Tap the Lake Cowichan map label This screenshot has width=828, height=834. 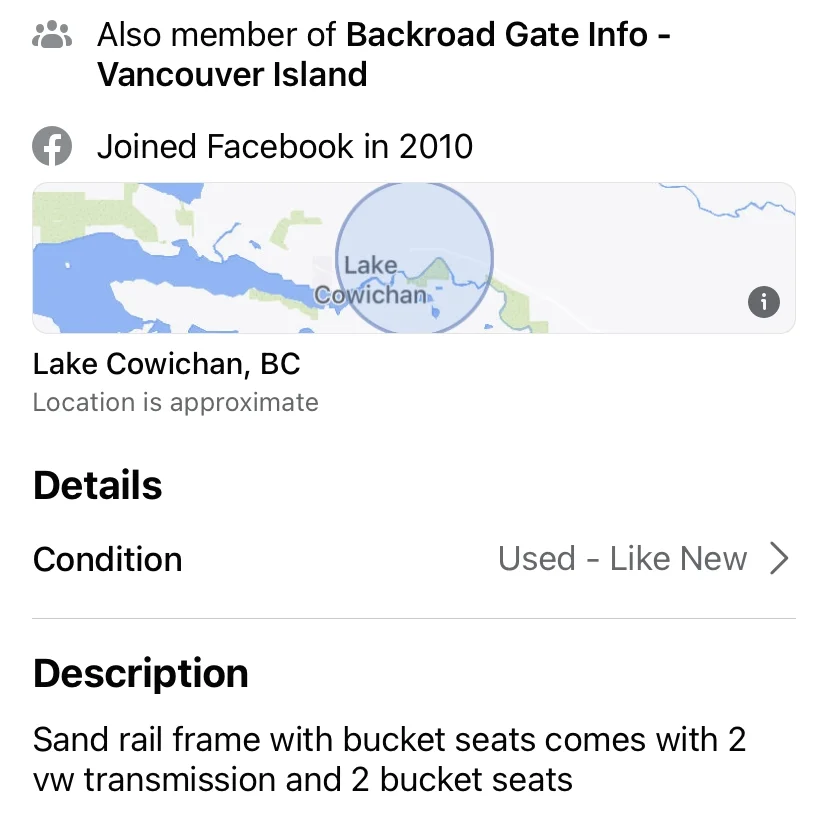370,280
